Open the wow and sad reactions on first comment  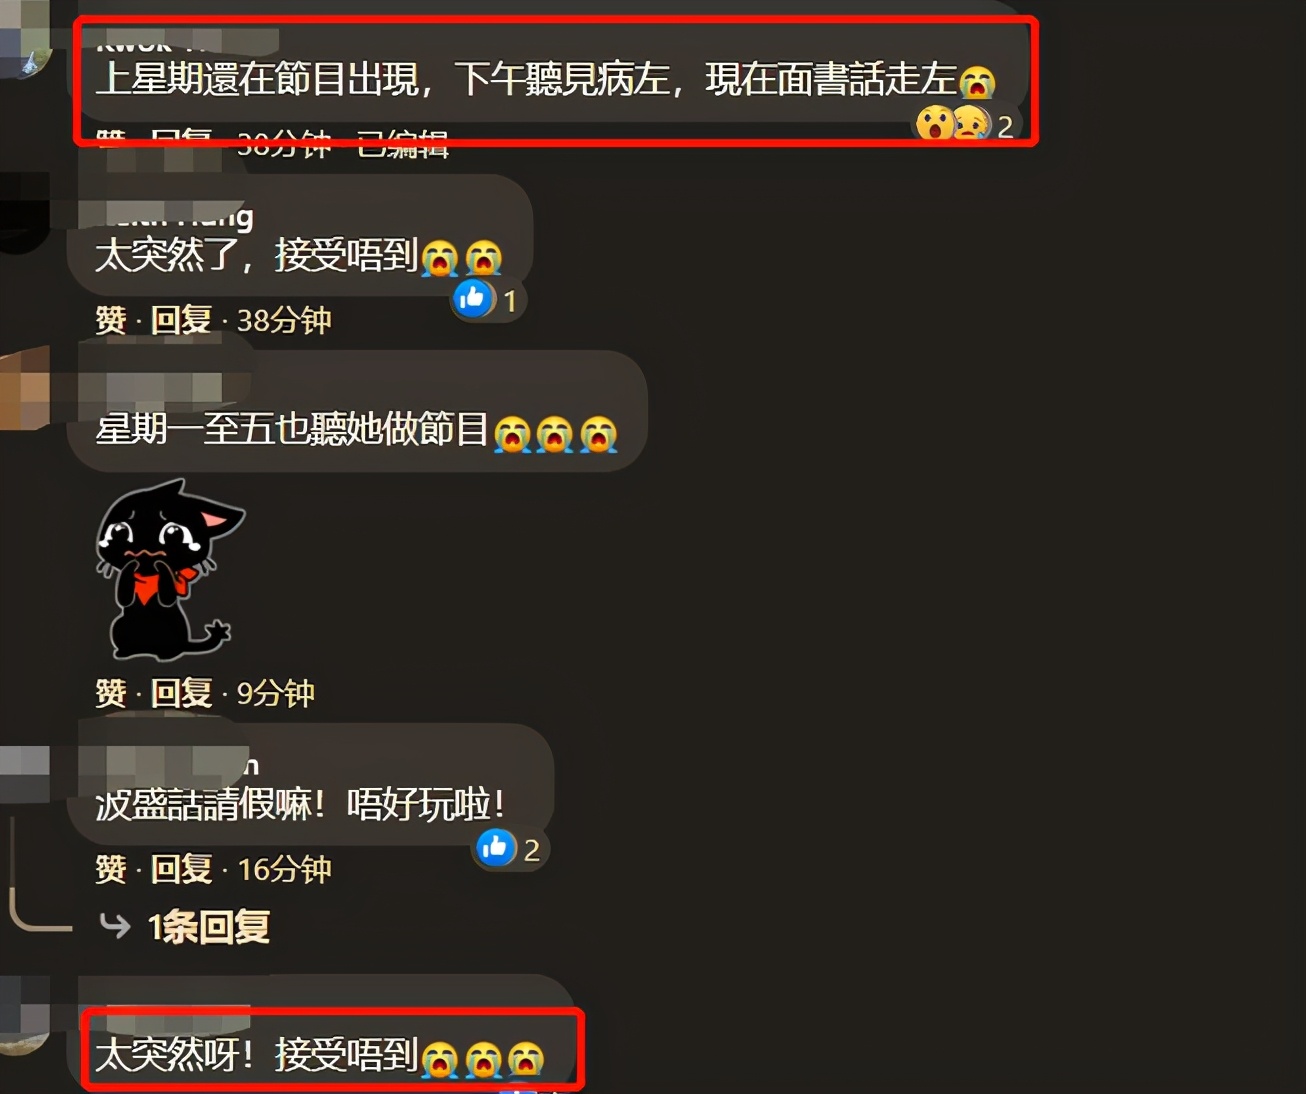click(954, 124)
